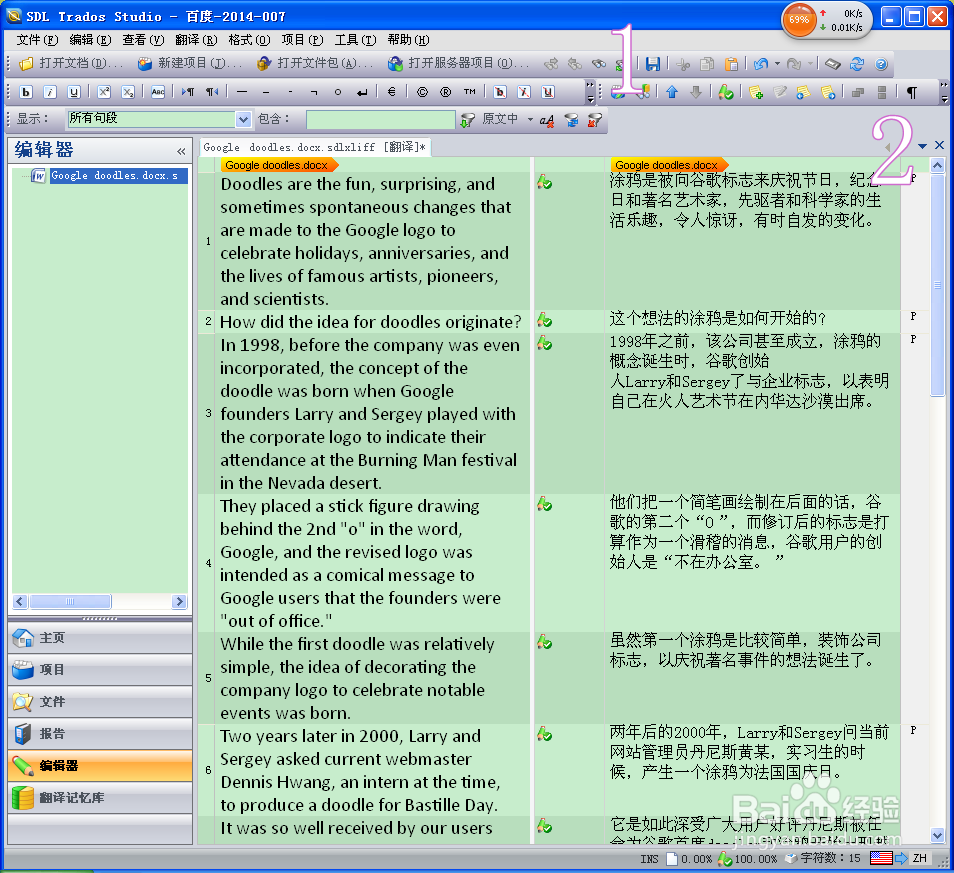Click the navigation tree horizontal scrollbar thumb

71,602
